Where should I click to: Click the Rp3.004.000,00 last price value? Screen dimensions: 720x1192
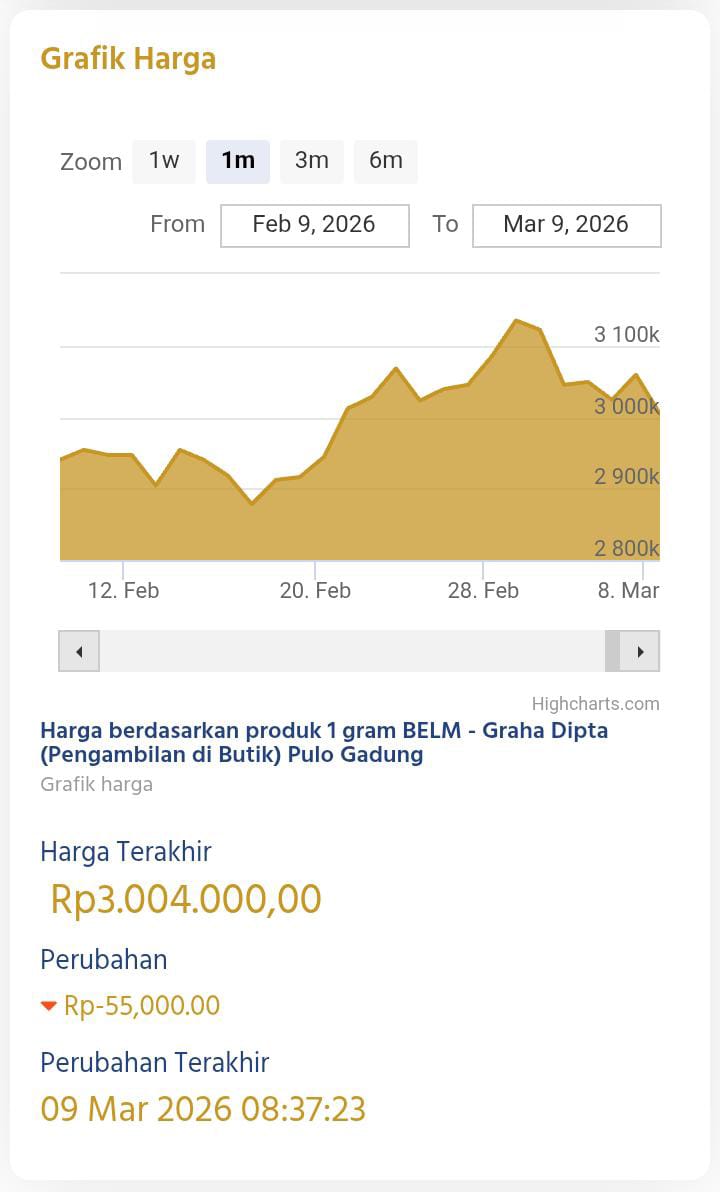coord(186,899)
